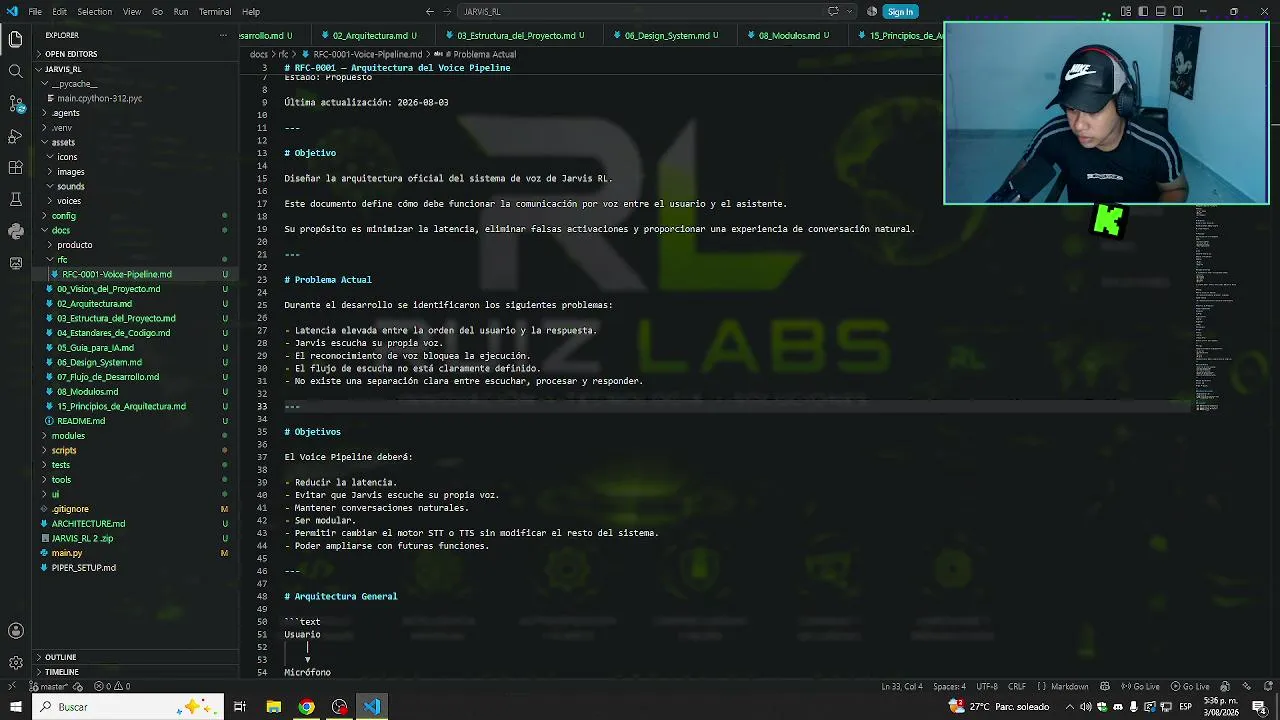Image resolution: width=1280 pixels, height=720 pixels.
Task: Open the Help menu
Action: pyautogui.click(x=251, y=12)
